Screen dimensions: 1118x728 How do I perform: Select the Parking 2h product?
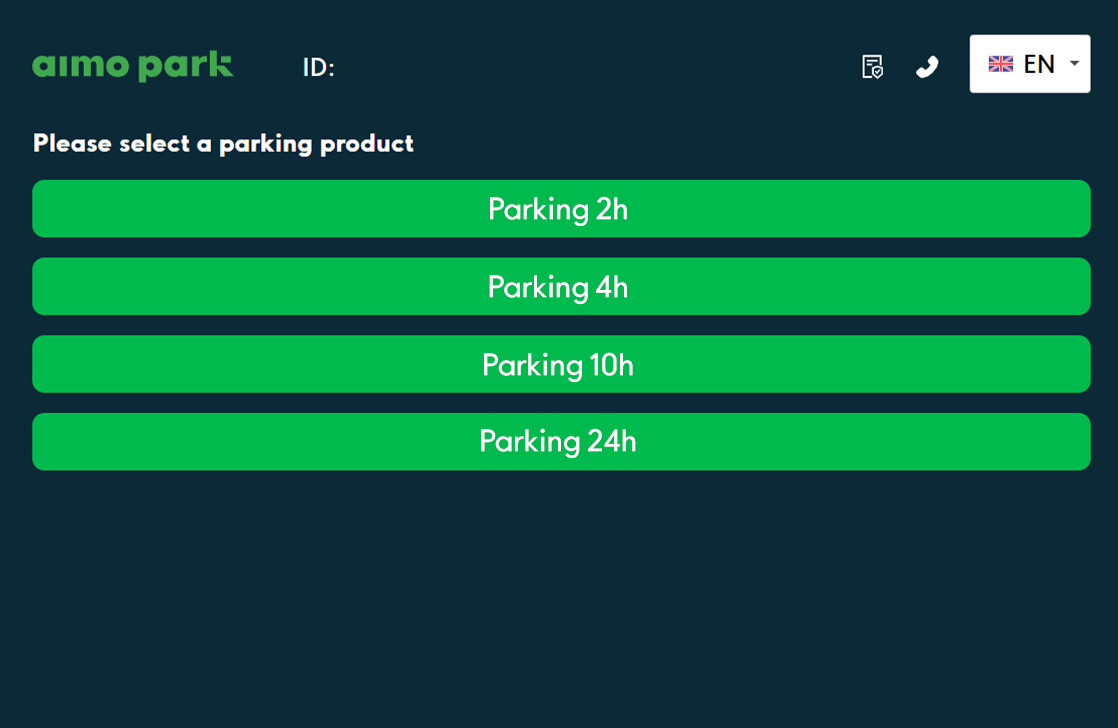click(560, 209)
